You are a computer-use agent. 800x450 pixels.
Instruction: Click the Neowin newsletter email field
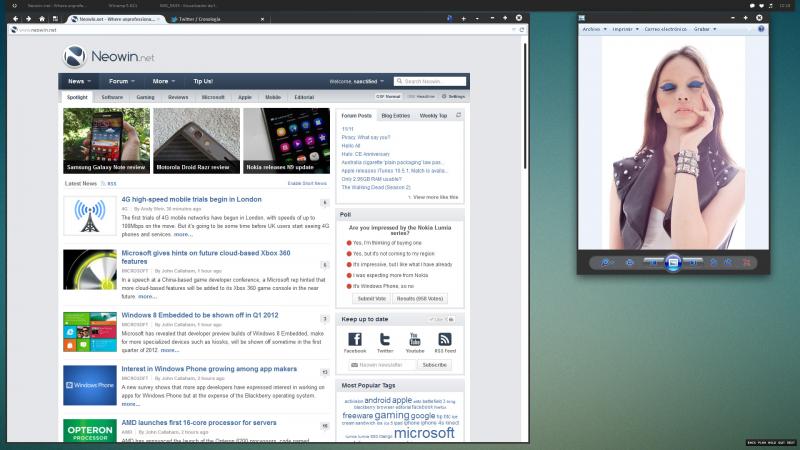(x=383, y=365)
